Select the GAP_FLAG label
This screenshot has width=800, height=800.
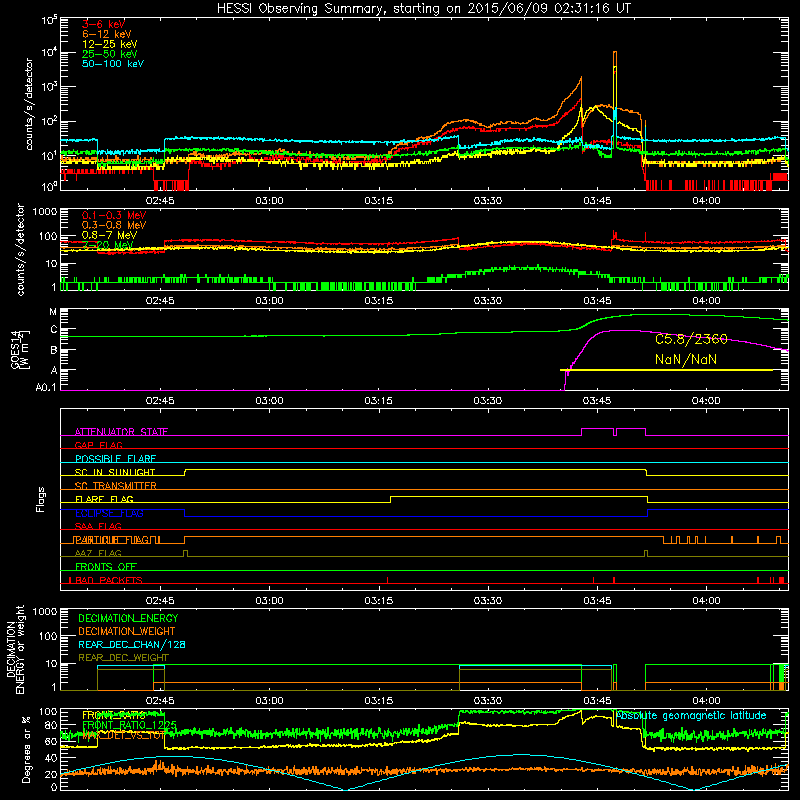[x=98, y=445]
